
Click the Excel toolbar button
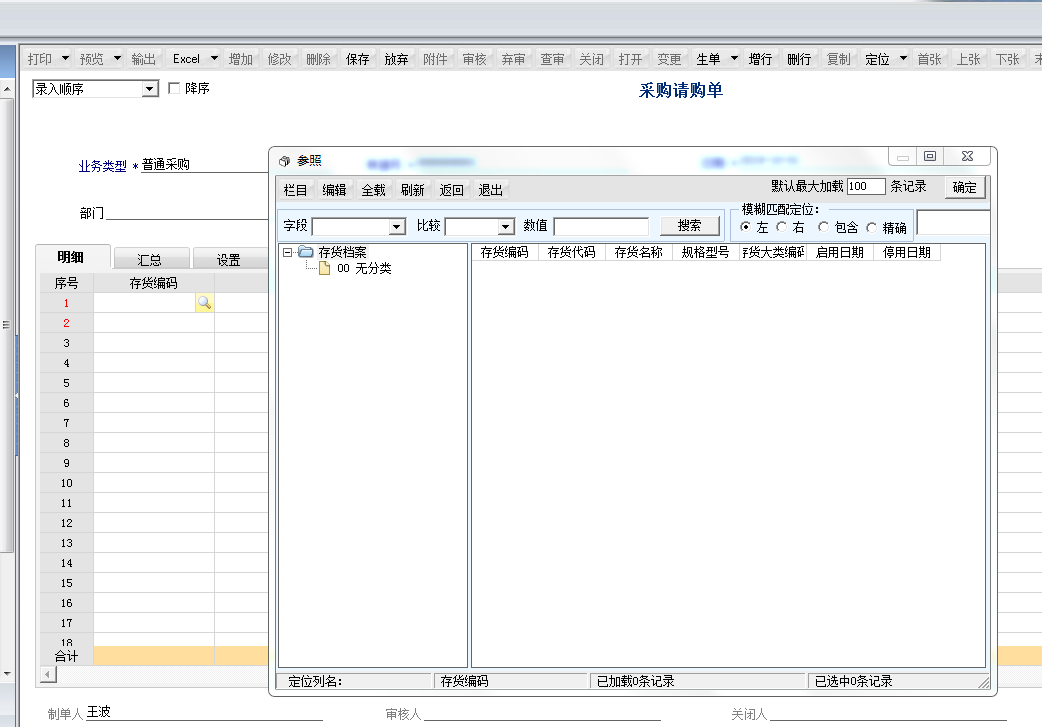[x=187, y=59]
